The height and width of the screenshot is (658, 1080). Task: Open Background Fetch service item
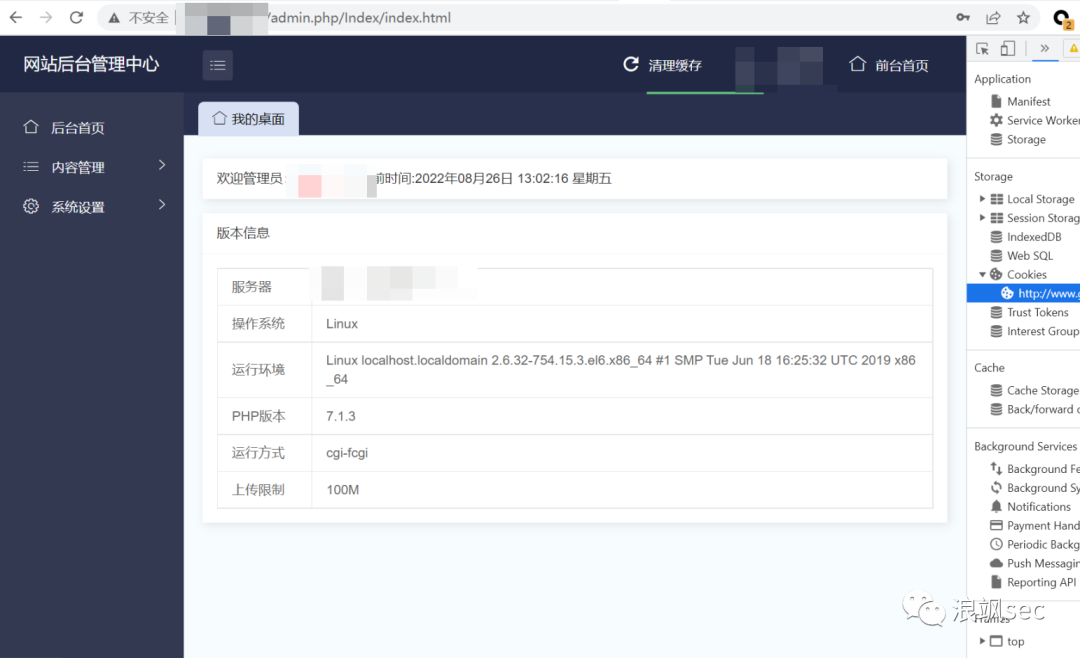click(x=1035, y=469)
